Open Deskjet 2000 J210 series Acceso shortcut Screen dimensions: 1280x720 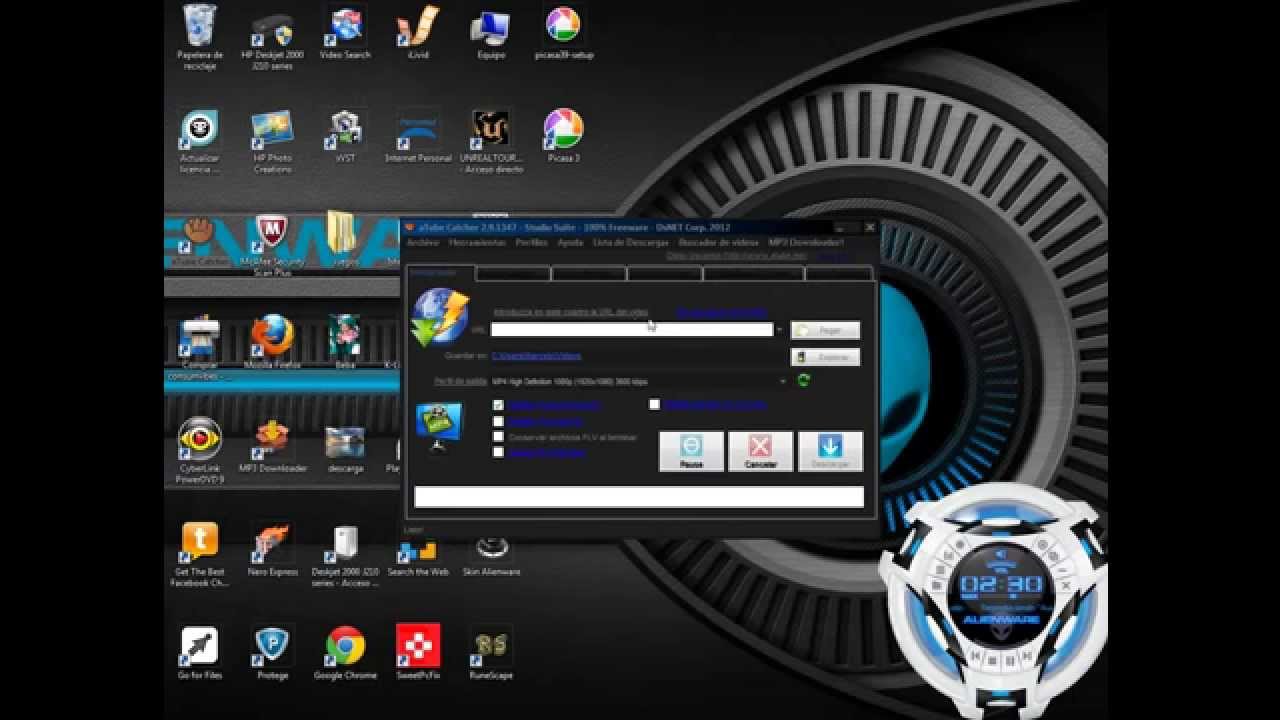[345, 555]
